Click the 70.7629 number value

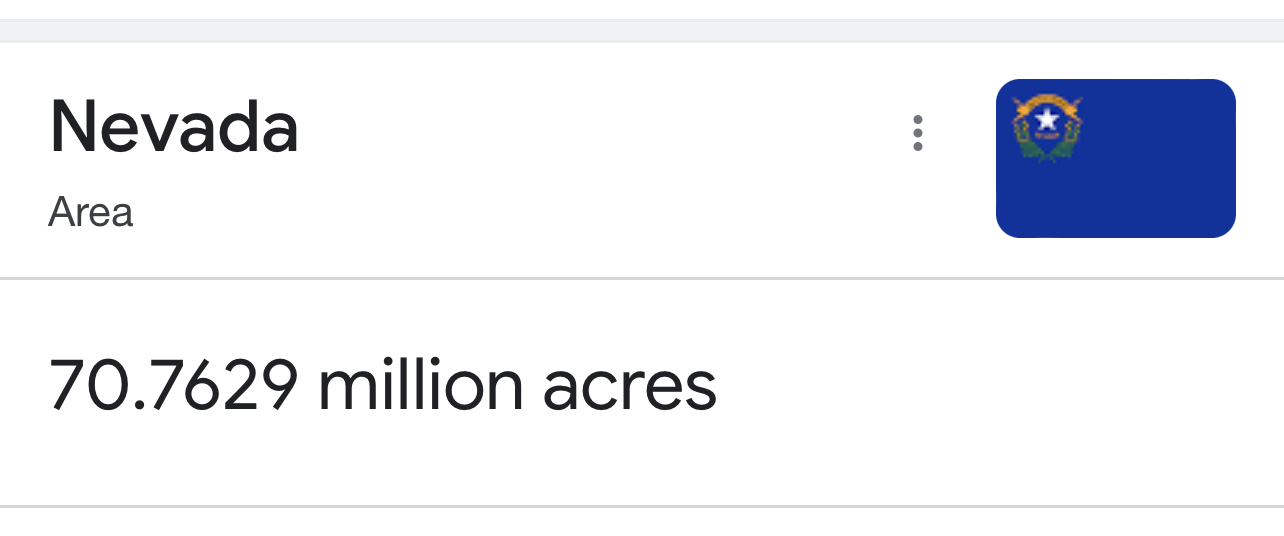point(173,386)
